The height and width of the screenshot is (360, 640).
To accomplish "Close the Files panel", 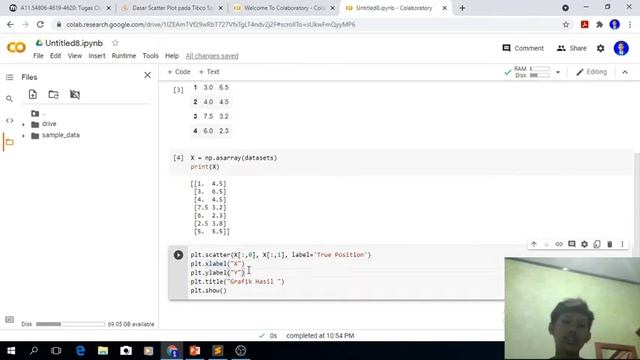I will (147, 76).
